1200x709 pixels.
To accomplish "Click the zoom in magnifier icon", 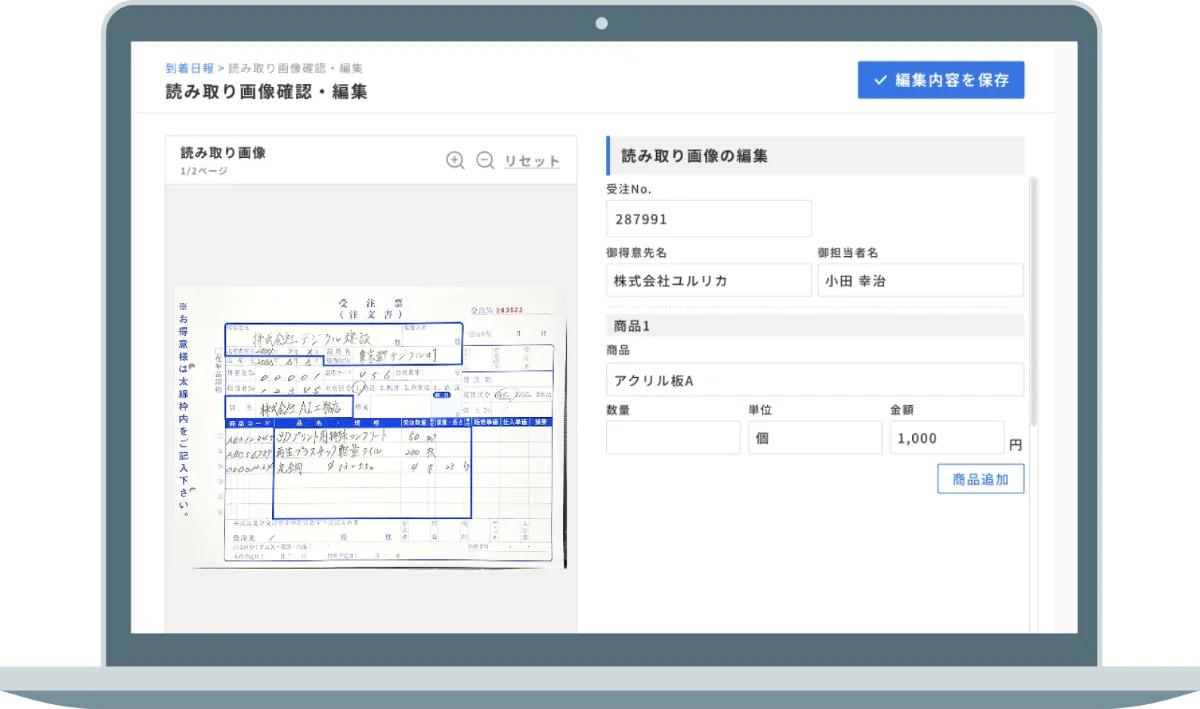I will point(455,160).
